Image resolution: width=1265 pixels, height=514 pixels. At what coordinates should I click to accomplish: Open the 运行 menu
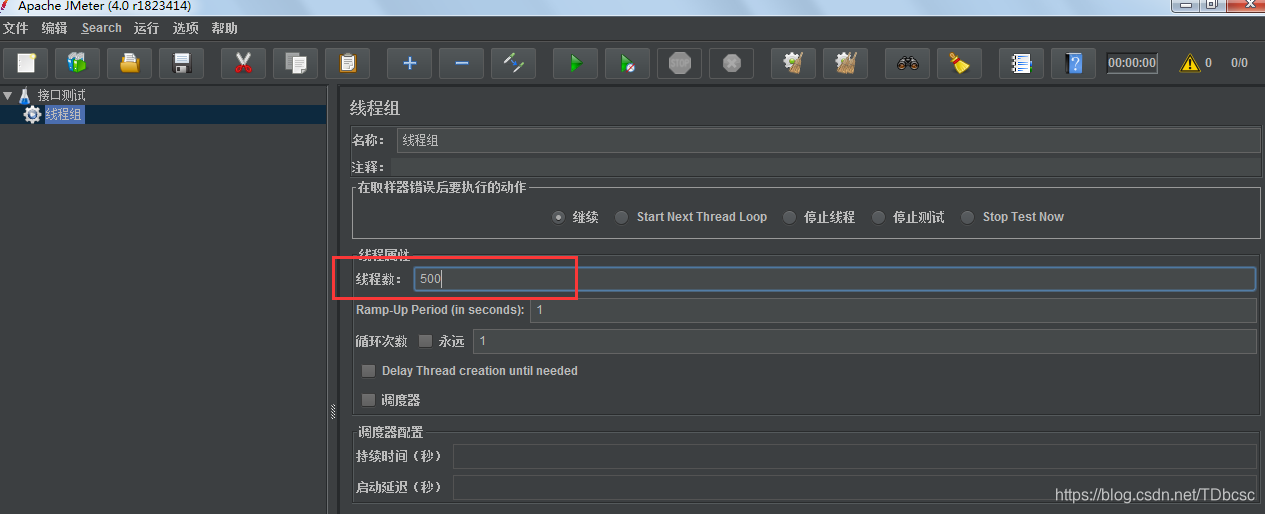click(146, 28)
